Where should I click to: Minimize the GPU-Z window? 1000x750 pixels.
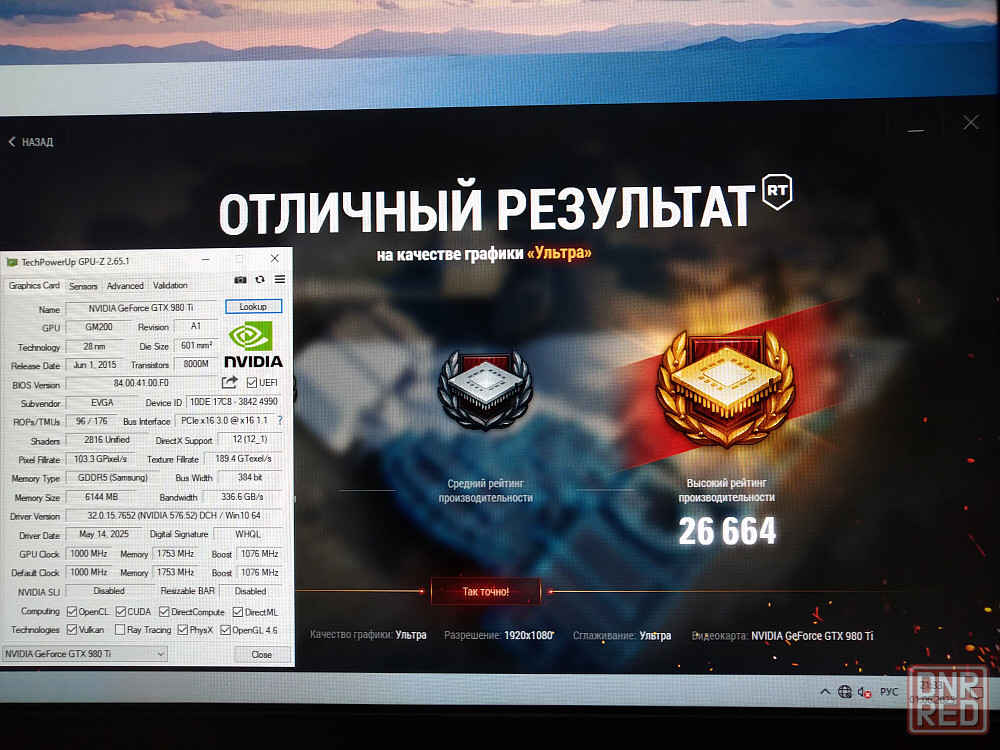click(x=205, y=260)
